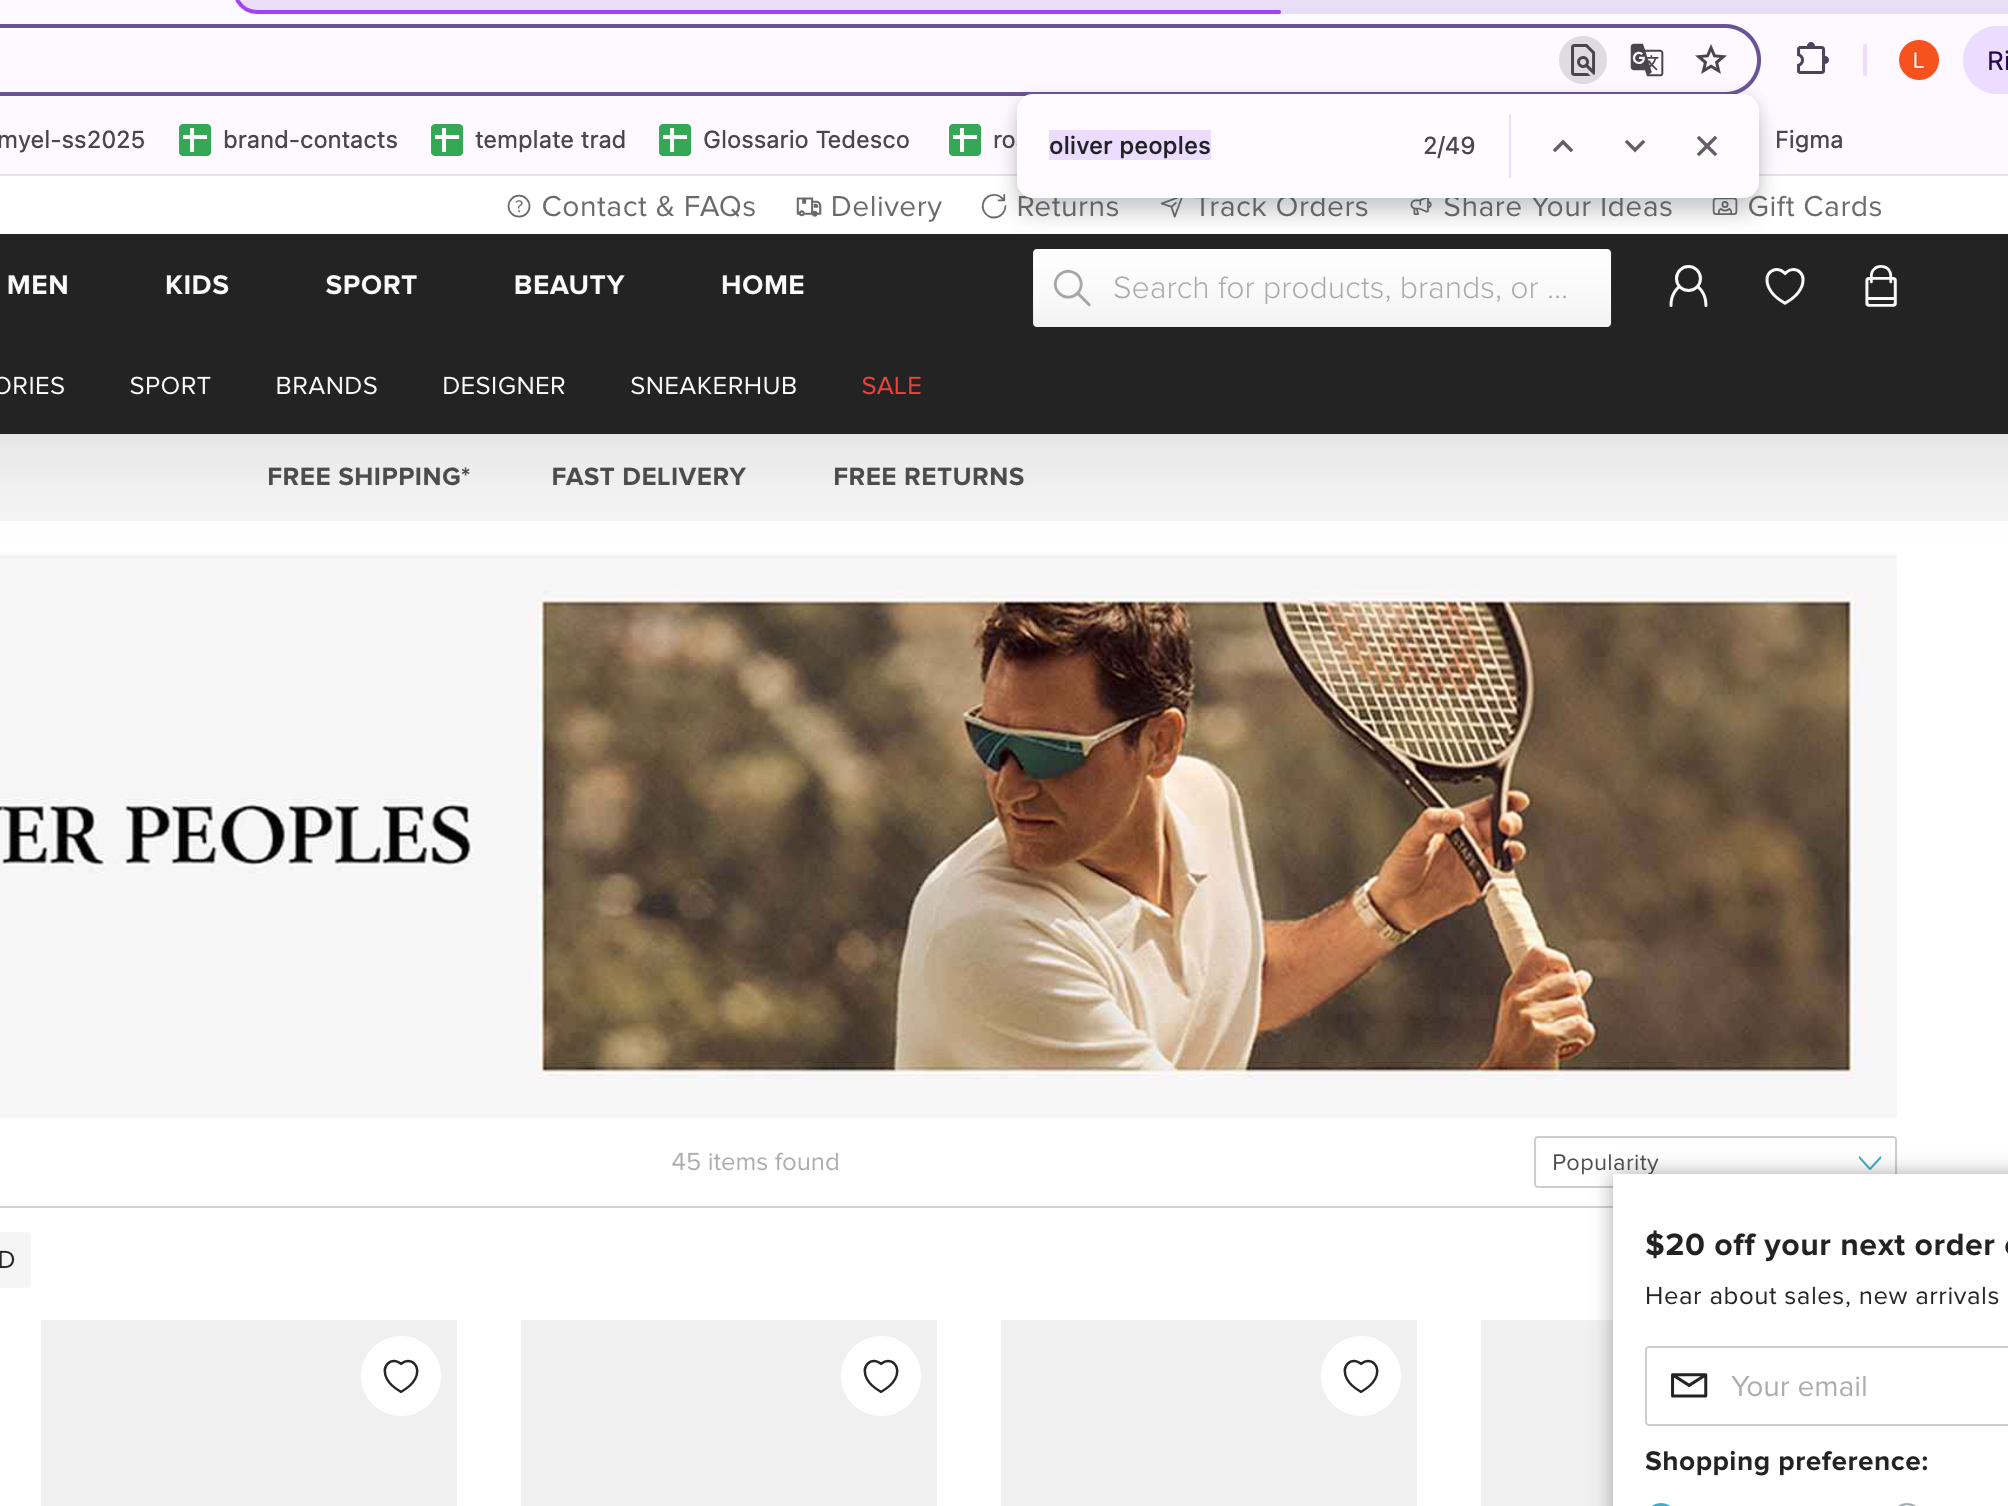
Task: Open the first product card image
Action: pyautogui.click(x=249, y=1413)
